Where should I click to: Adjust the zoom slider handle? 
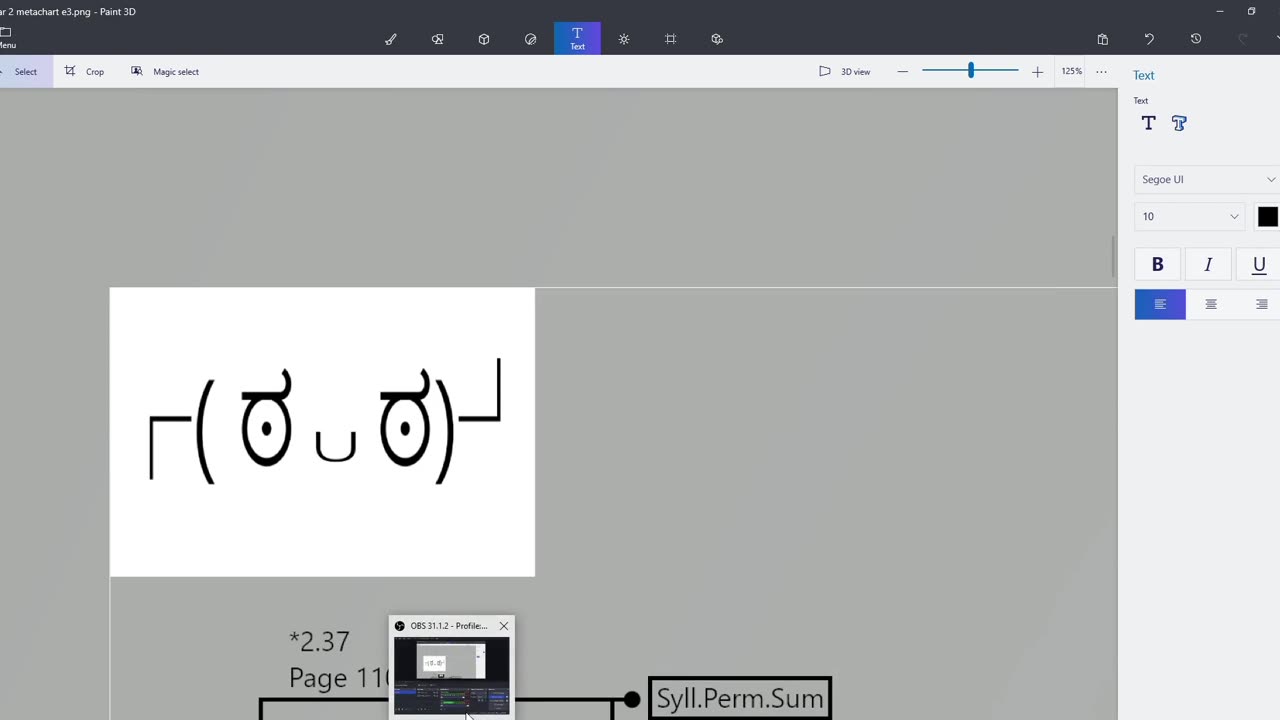[x=971, y=71]
